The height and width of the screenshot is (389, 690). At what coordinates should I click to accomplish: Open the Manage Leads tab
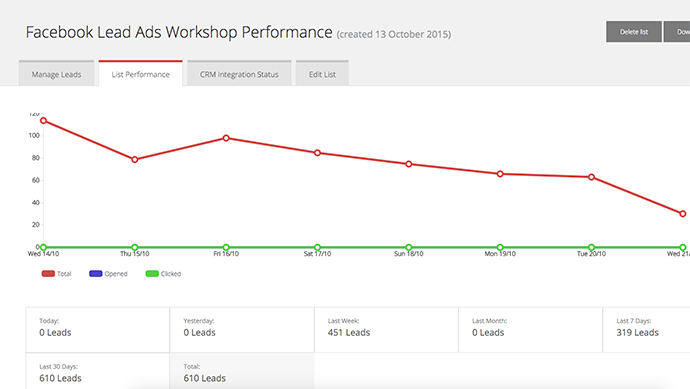pyautogui.click(x=56, y=73)
